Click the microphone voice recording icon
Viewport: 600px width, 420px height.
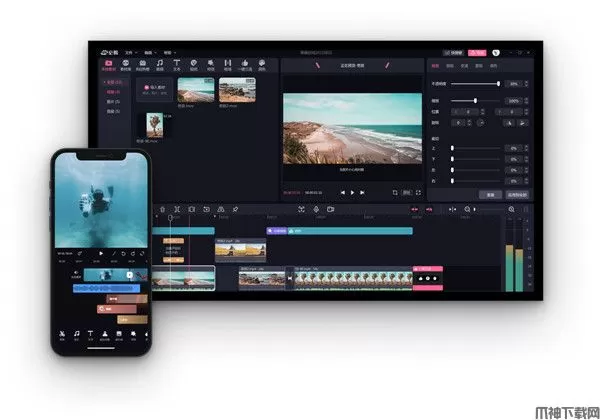316,209
